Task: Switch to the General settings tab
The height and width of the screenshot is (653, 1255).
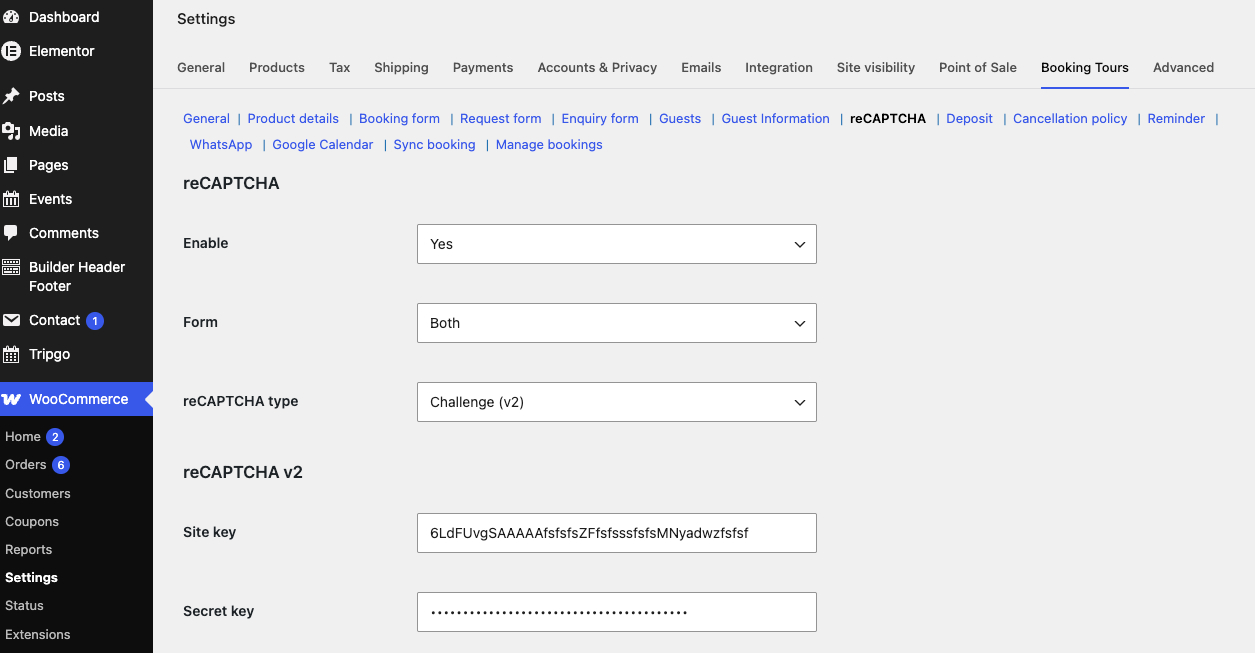Action: coord(201,67)
